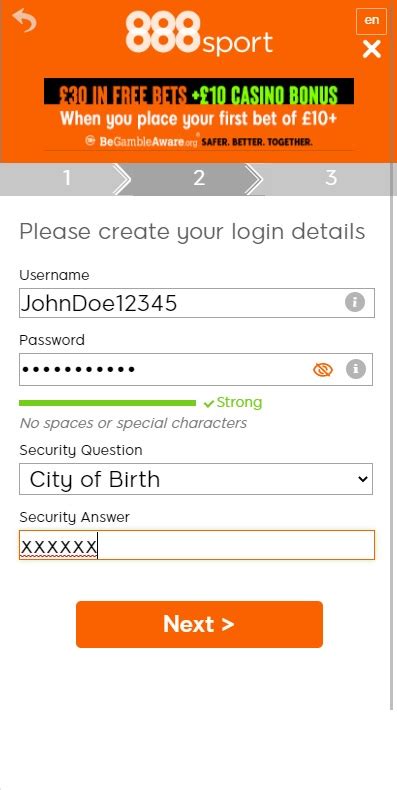Select step 2 in progress bar
This screenshot has width=397, height=790.
point(199,178)
